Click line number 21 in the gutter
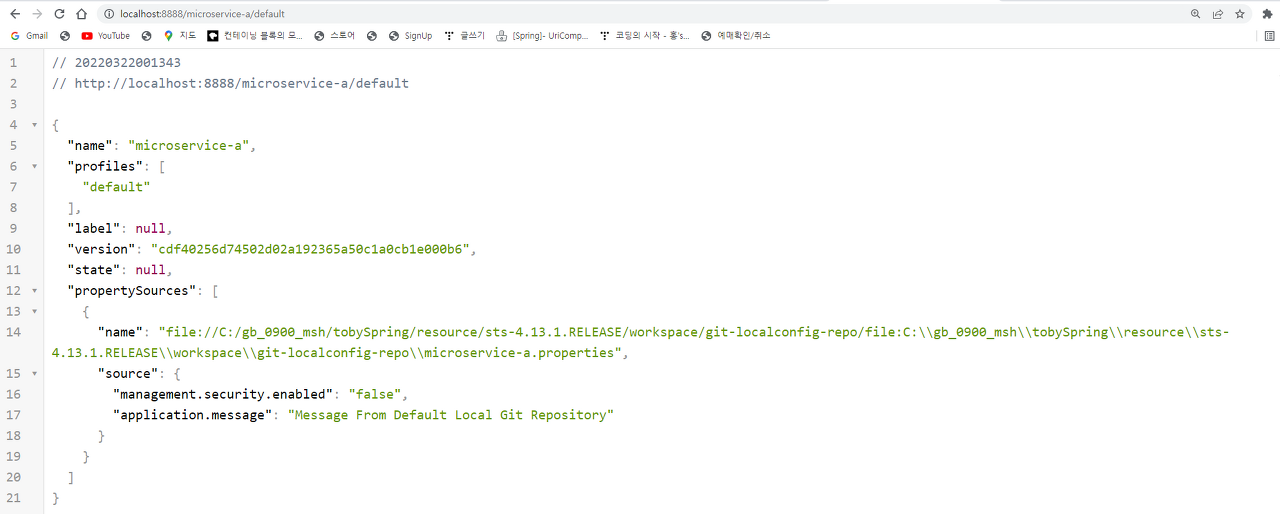 point(13,498)
